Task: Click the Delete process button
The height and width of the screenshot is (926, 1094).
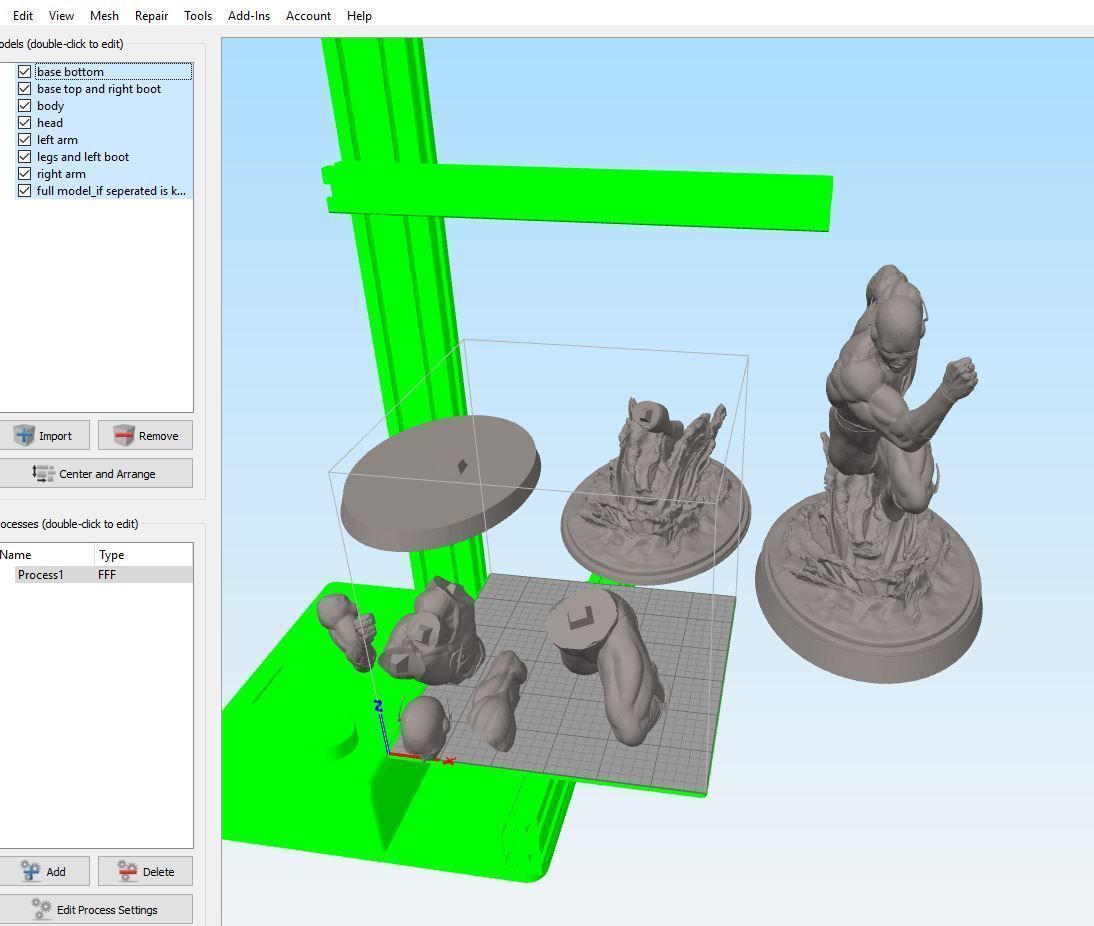Action: coord(145,871)
